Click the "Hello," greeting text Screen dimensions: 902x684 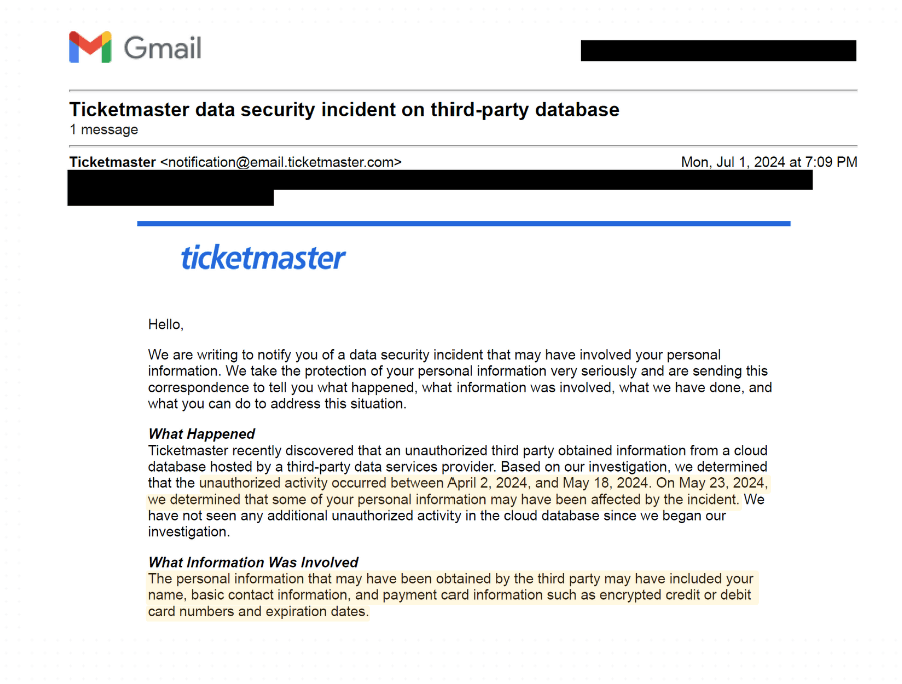[166, 324]
